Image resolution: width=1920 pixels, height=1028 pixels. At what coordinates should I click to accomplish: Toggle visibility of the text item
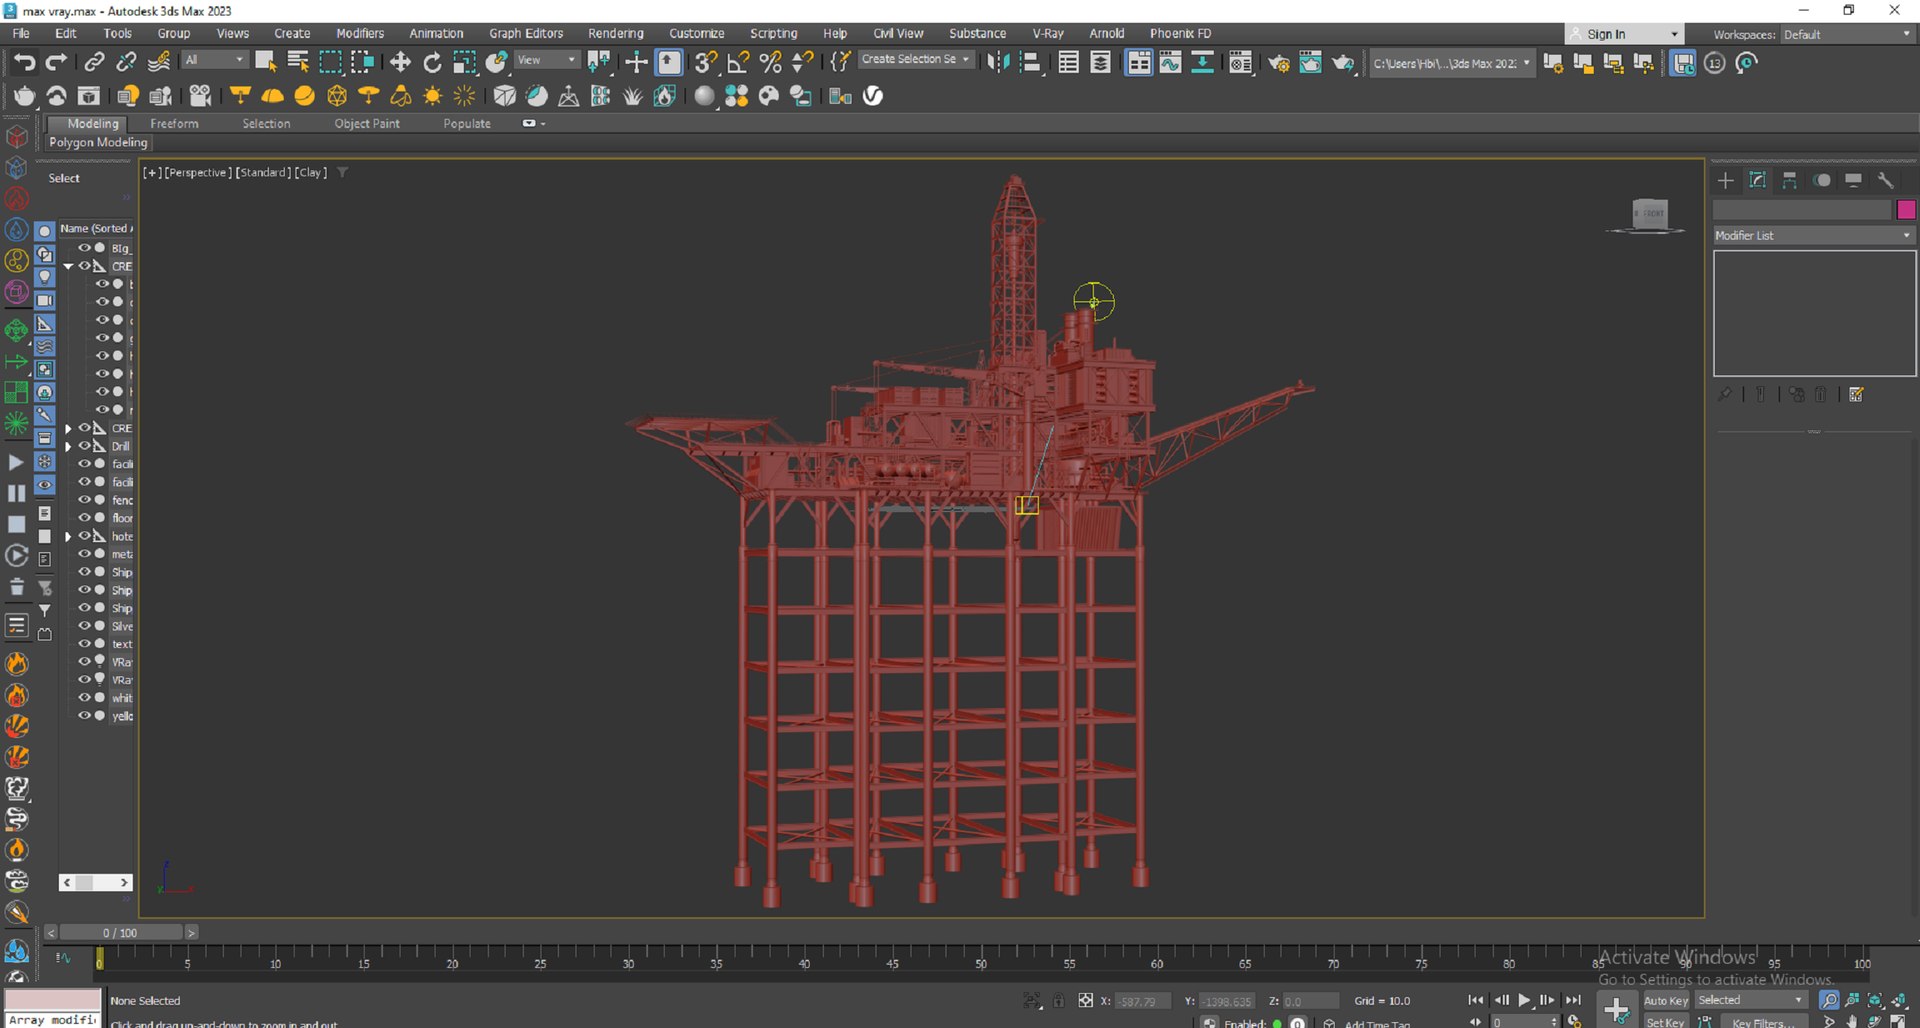(85, 644)
